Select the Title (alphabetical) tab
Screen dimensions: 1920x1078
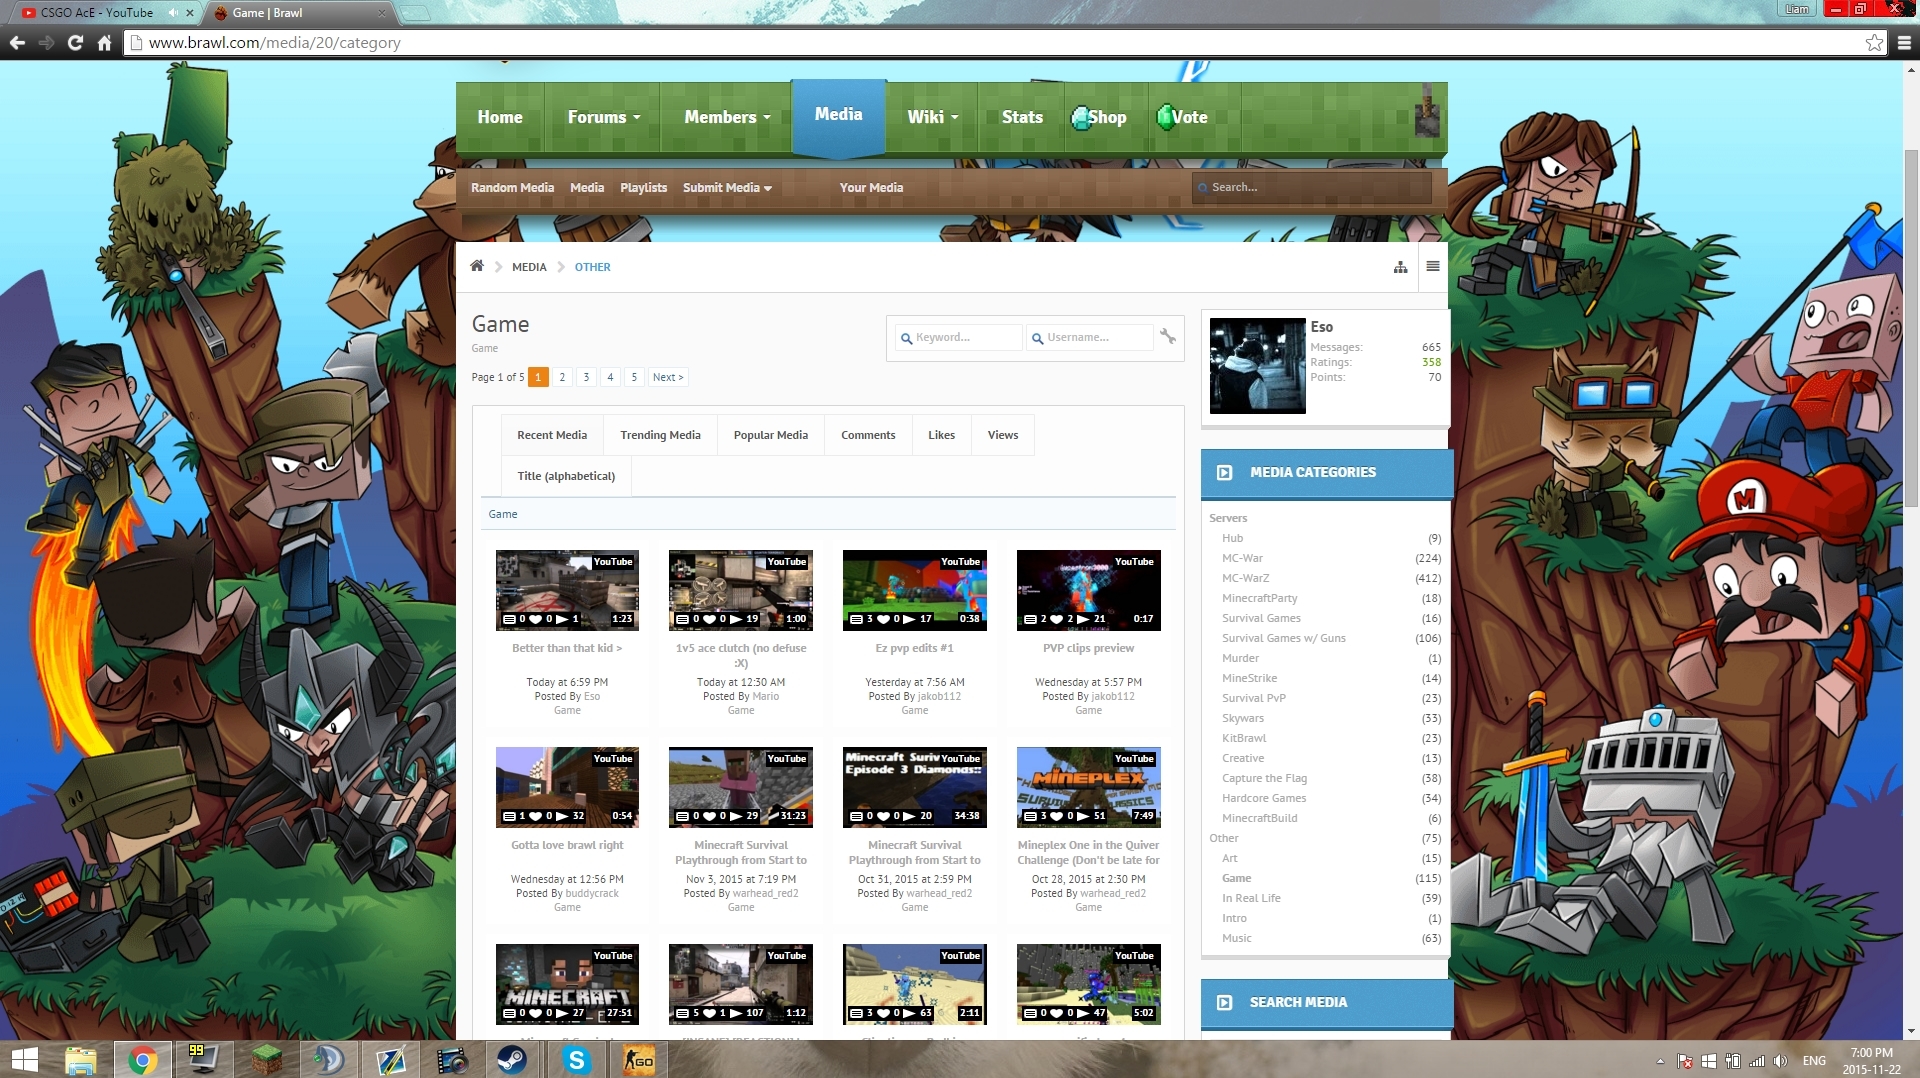(x=566, y=476)
